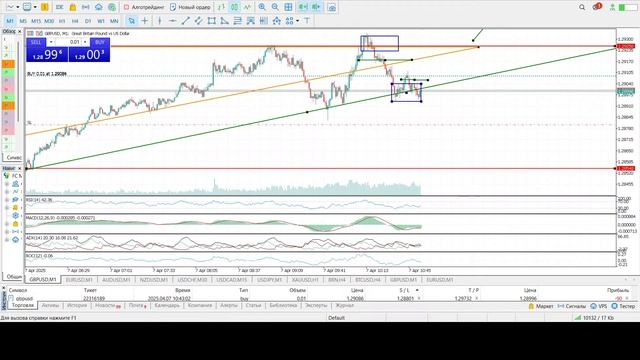Select the rectangle drawing tool
Screen dimensions: 640x360
tap(211, 20)
